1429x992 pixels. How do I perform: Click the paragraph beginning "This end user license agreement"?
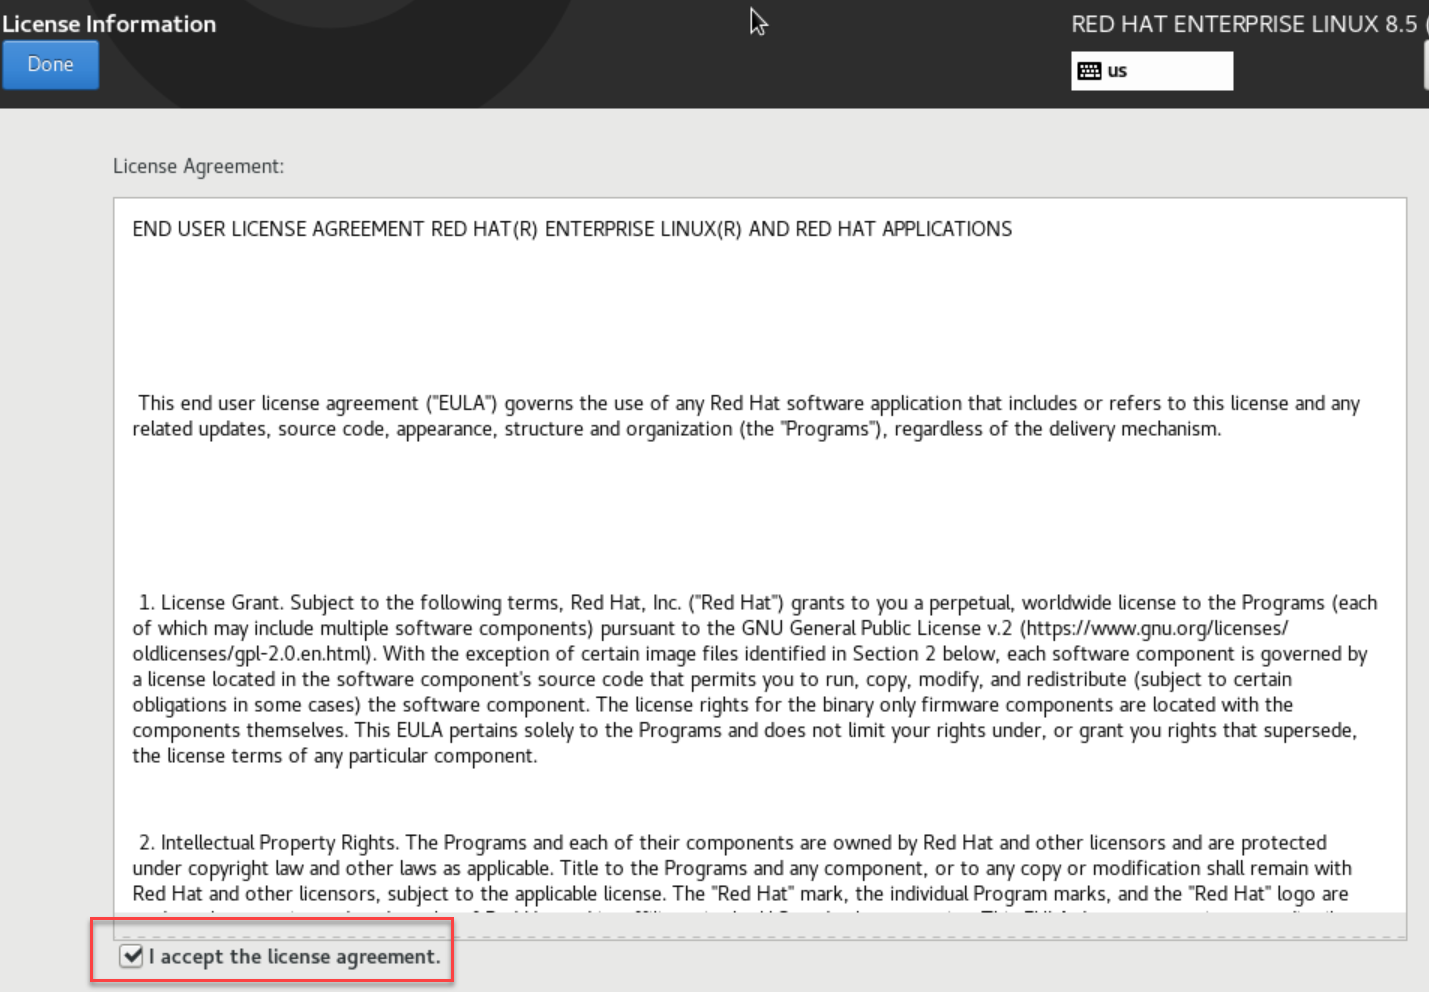pos(748,403)
